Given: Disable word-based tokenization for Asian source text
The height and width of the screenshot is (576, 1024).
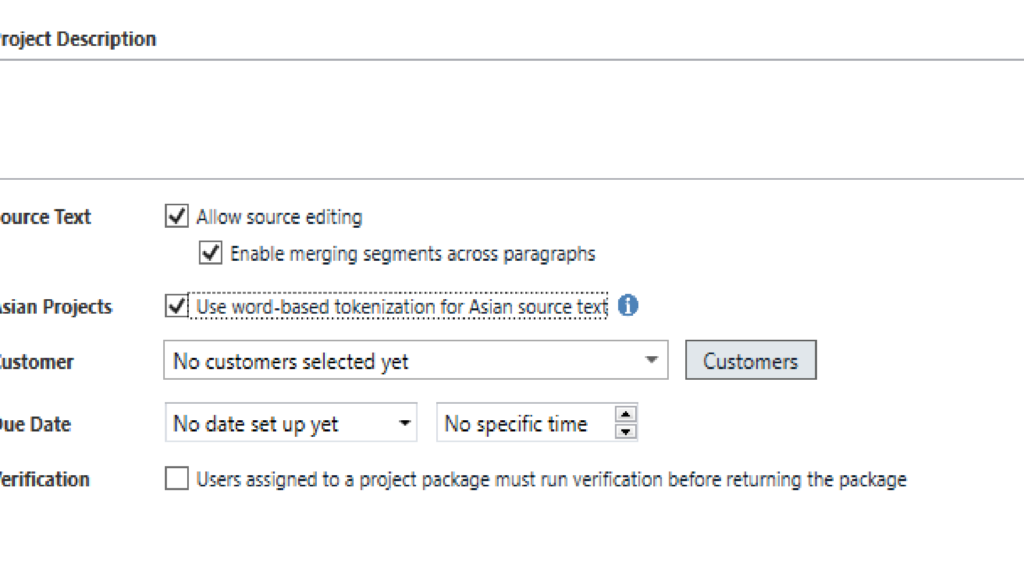Looking at the screenshot, I should tap(177, 306).
